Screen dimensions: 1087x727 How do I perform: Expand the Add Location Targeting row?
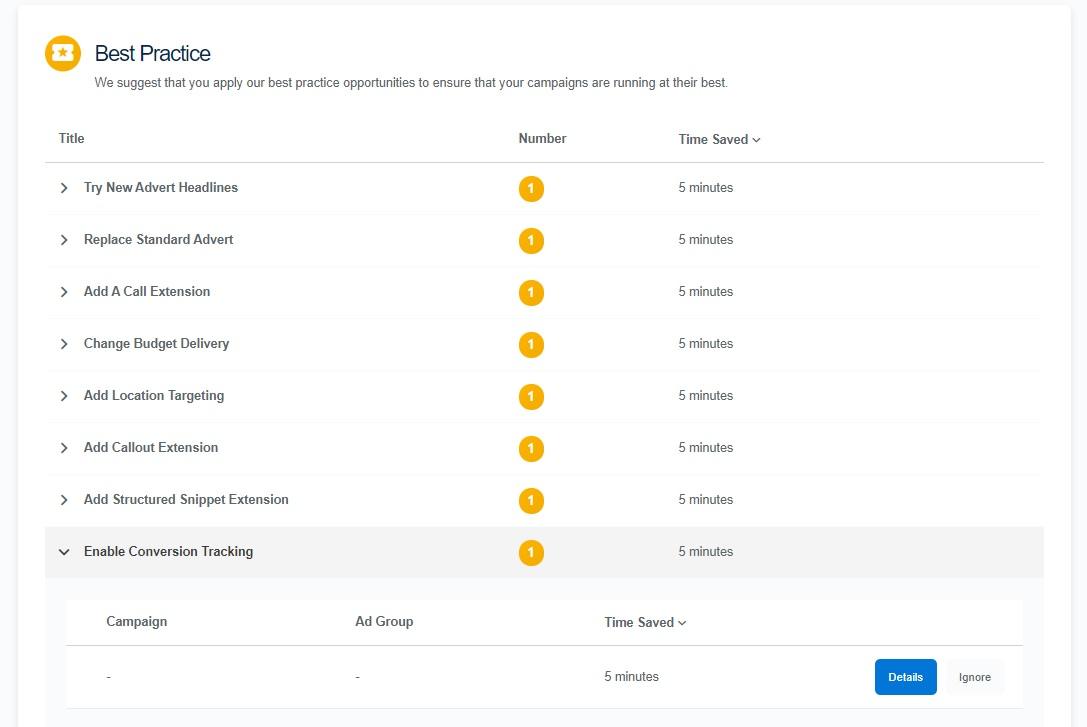pos(64,395)
